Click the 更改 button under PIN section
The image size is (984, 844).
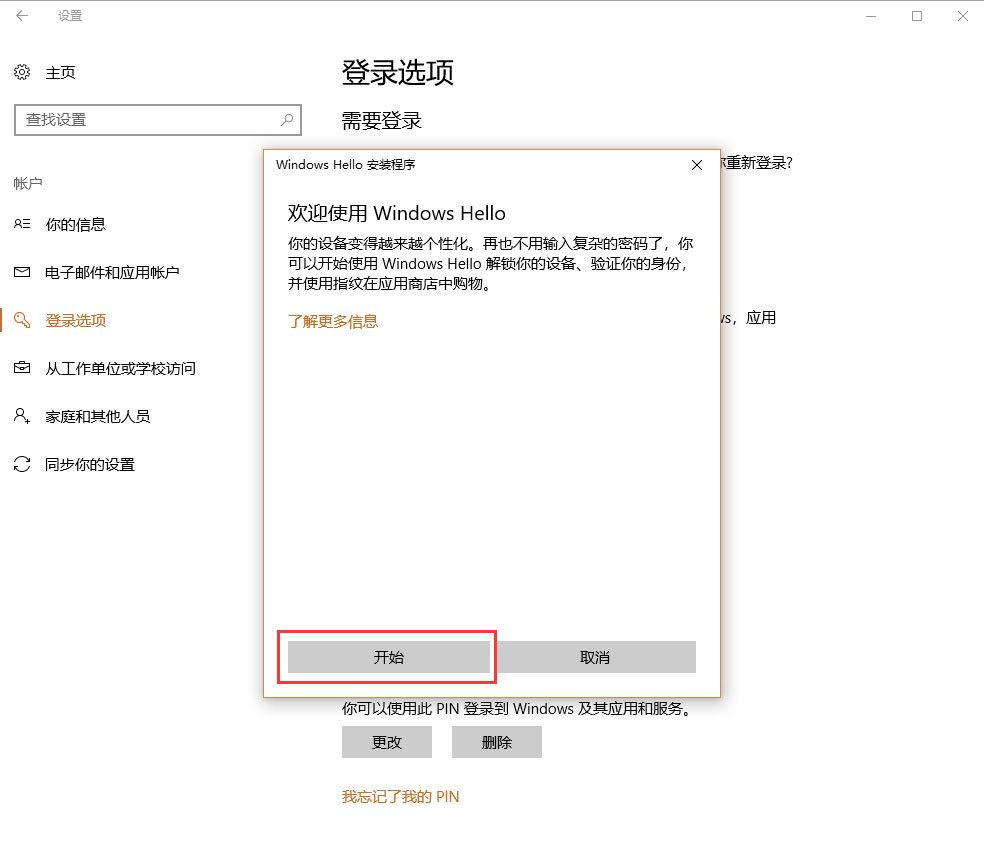(x=386, y=742)
